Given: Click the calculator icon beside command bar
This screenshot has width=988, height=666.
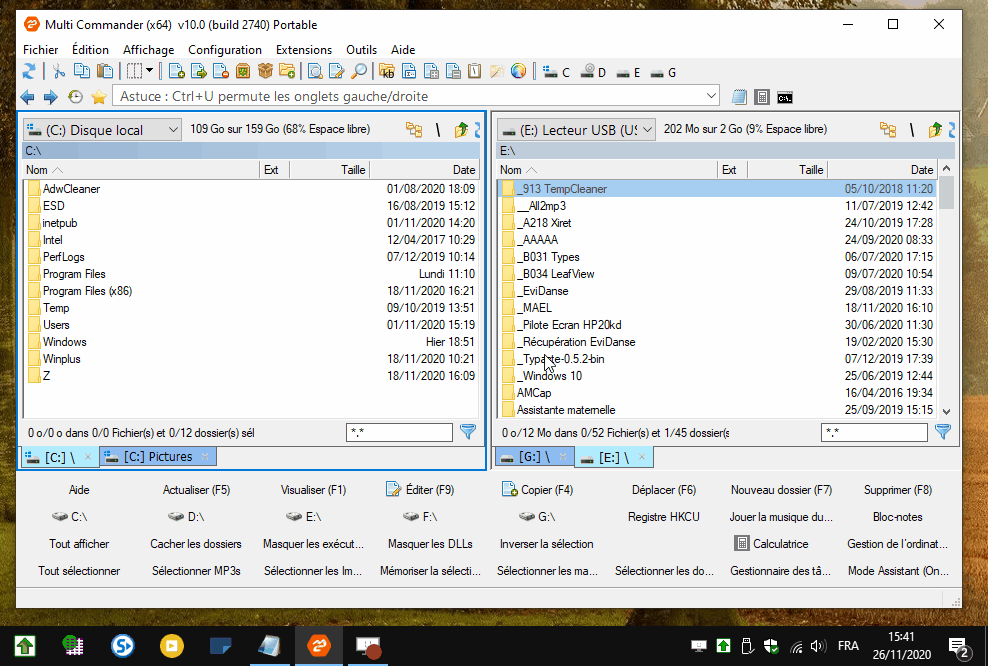Looking at the screenshot, I should point(762,97).
